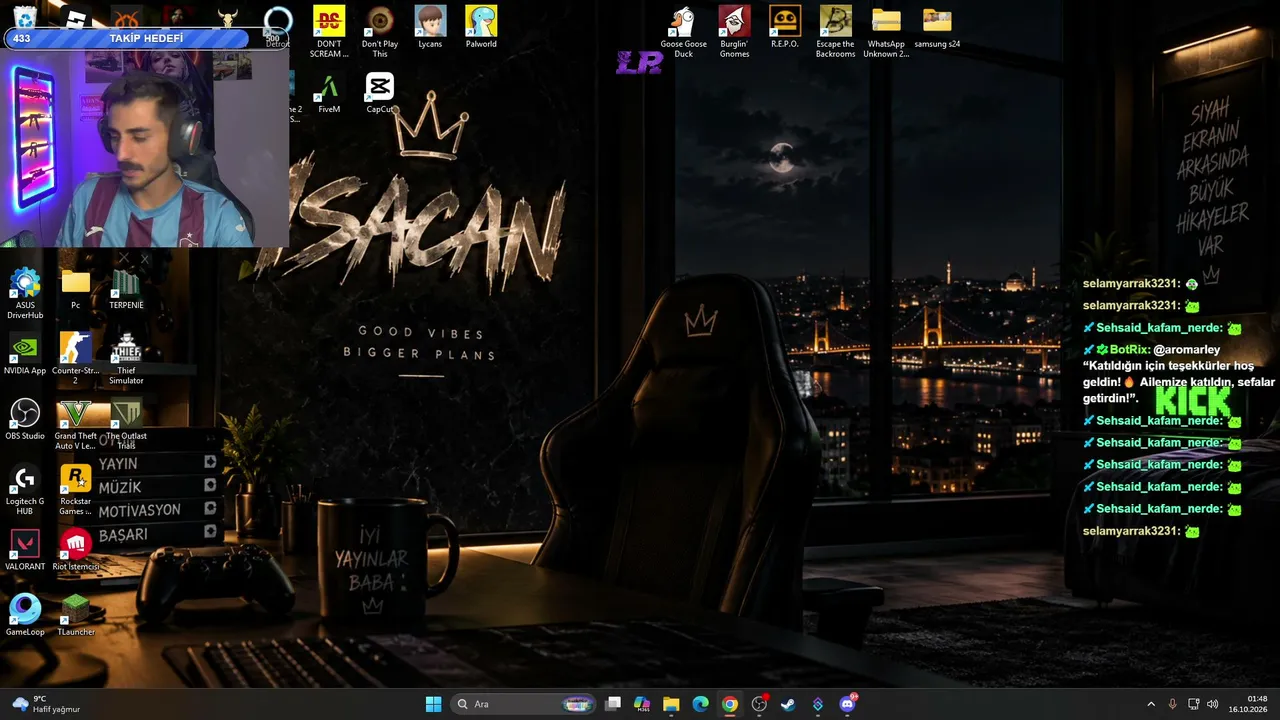Viewport: 1280px width, 720px height.
Task: Select the Escape the Backrooms shortcut
Action: (835, 31)
